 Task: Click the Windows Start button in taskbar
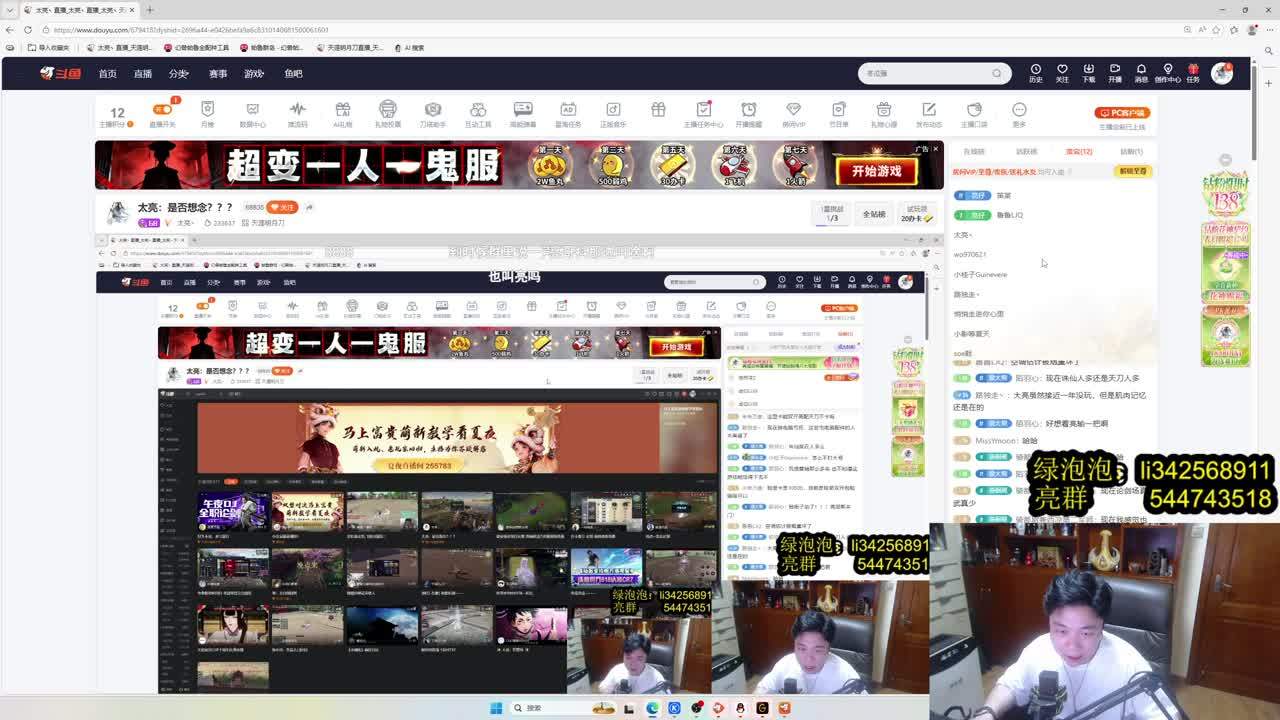point(495,708)
